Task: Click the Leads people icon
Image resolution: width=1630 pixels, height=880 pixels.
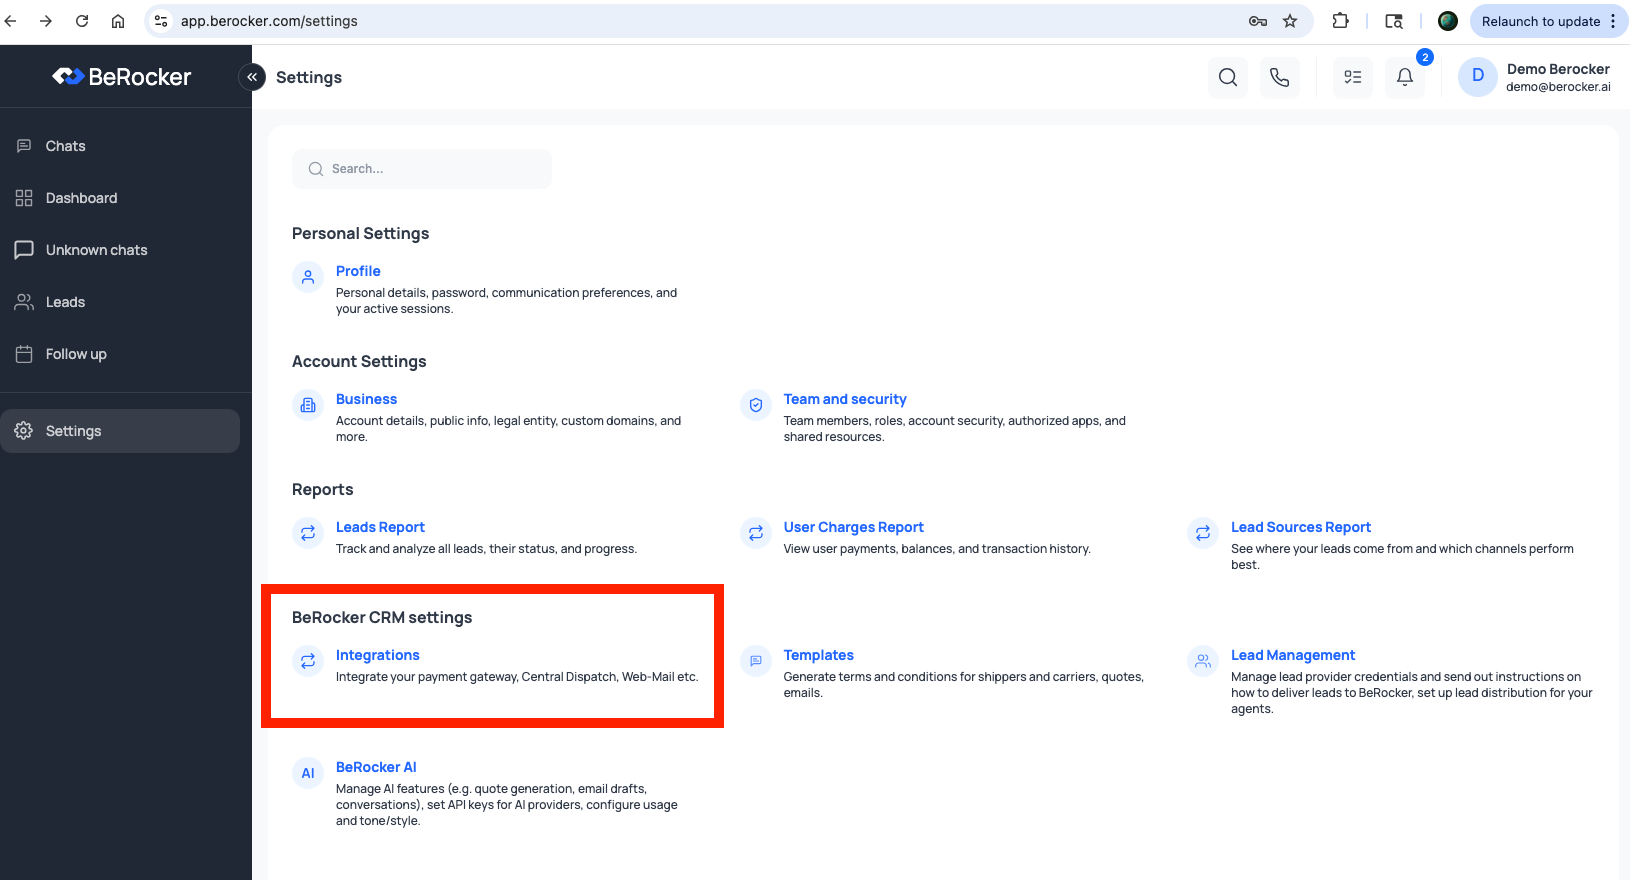Action: tap(24, 302)
